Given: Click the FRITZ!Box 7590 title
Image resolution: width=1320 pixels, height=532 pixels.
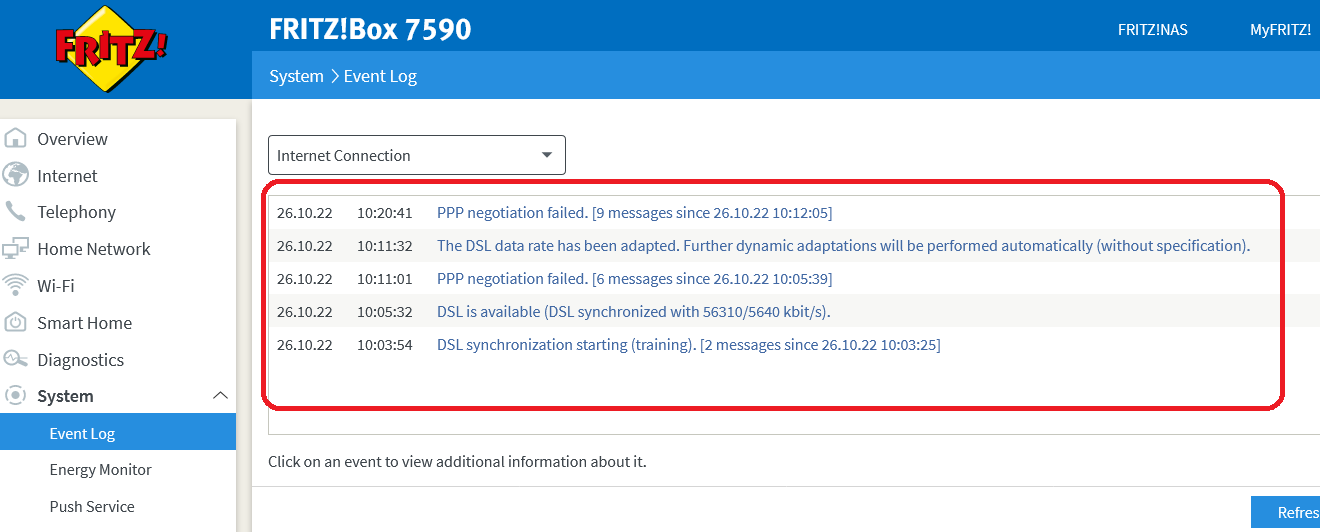Looking at the screenshot, I should [x=370, y=29].
